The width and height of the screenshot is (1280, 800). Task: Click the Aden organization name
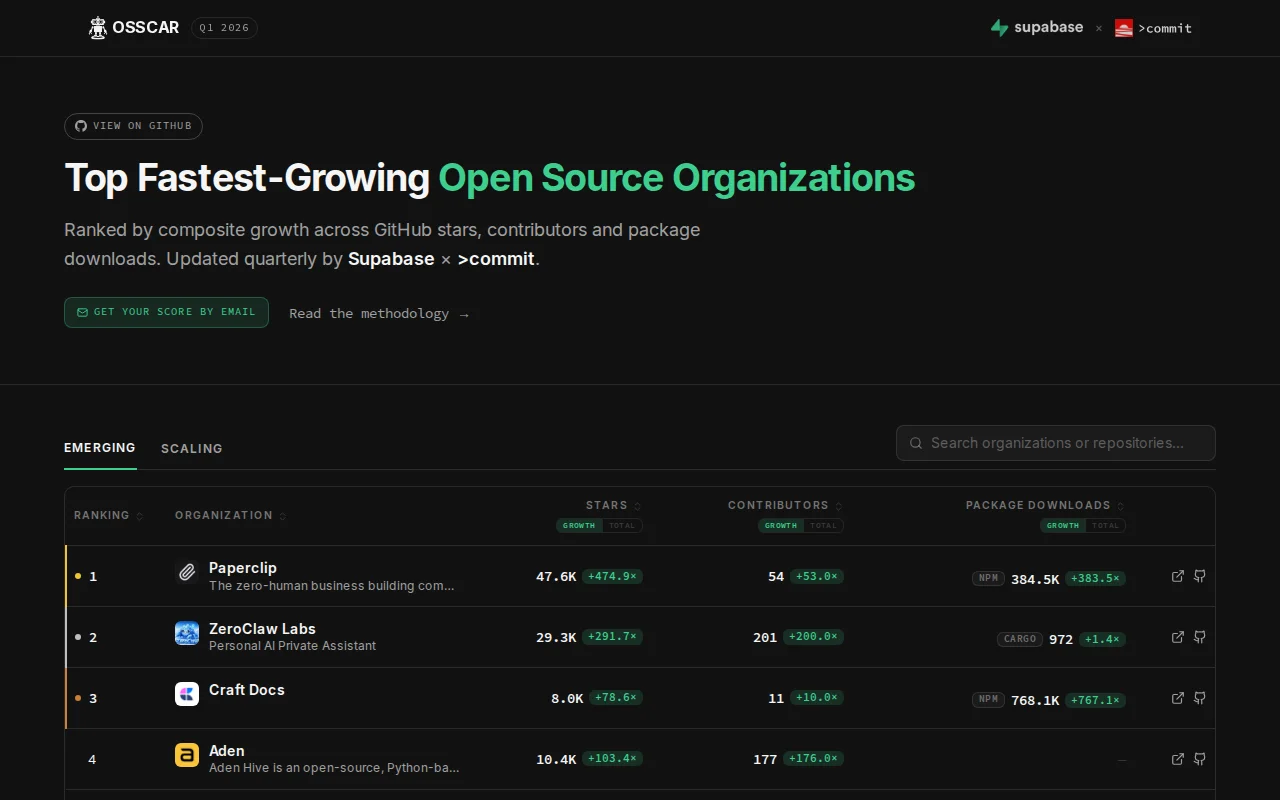point(227,750)
